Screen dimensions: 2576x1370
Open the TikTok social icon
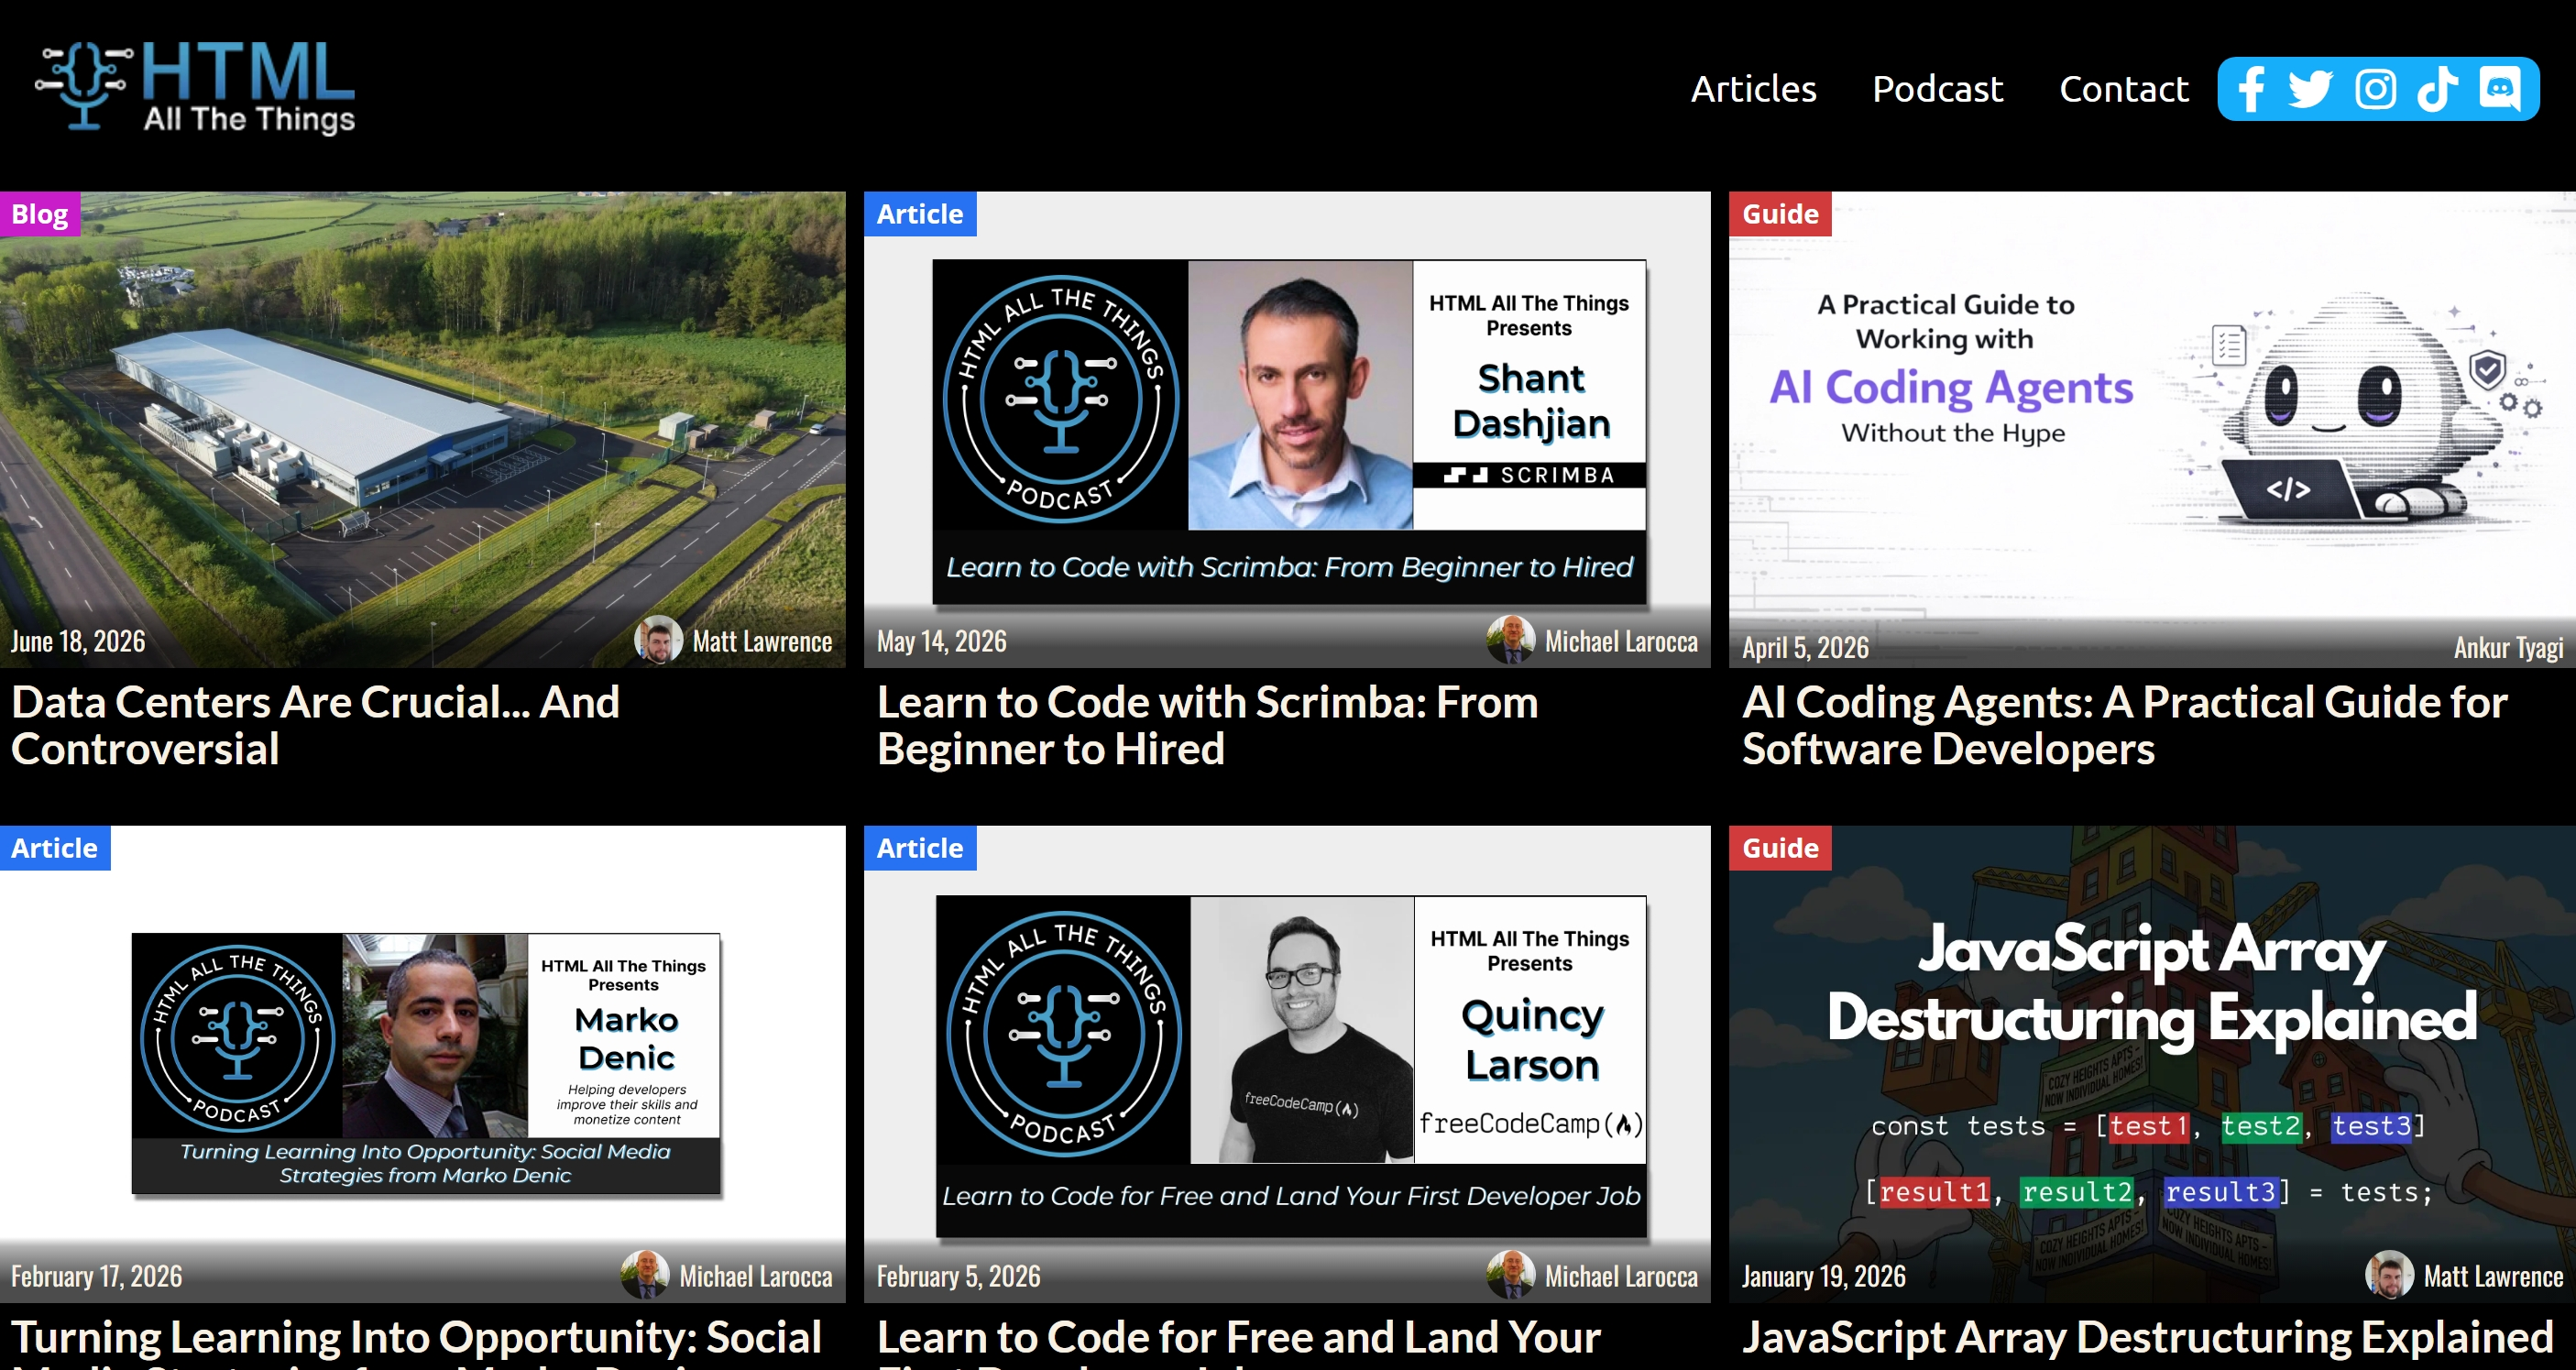(x=2438, y=89)
